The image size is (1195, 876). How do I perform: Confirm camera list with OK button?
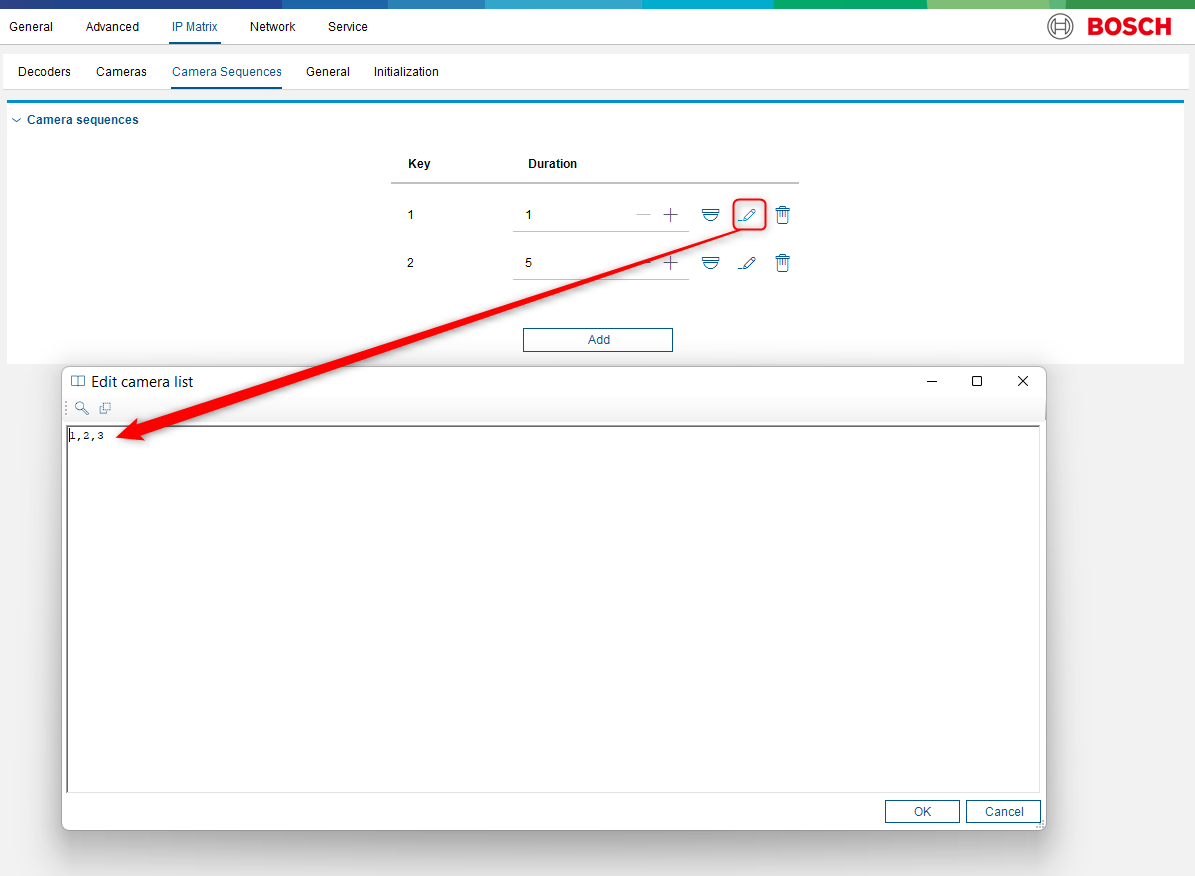click(922, 812)
